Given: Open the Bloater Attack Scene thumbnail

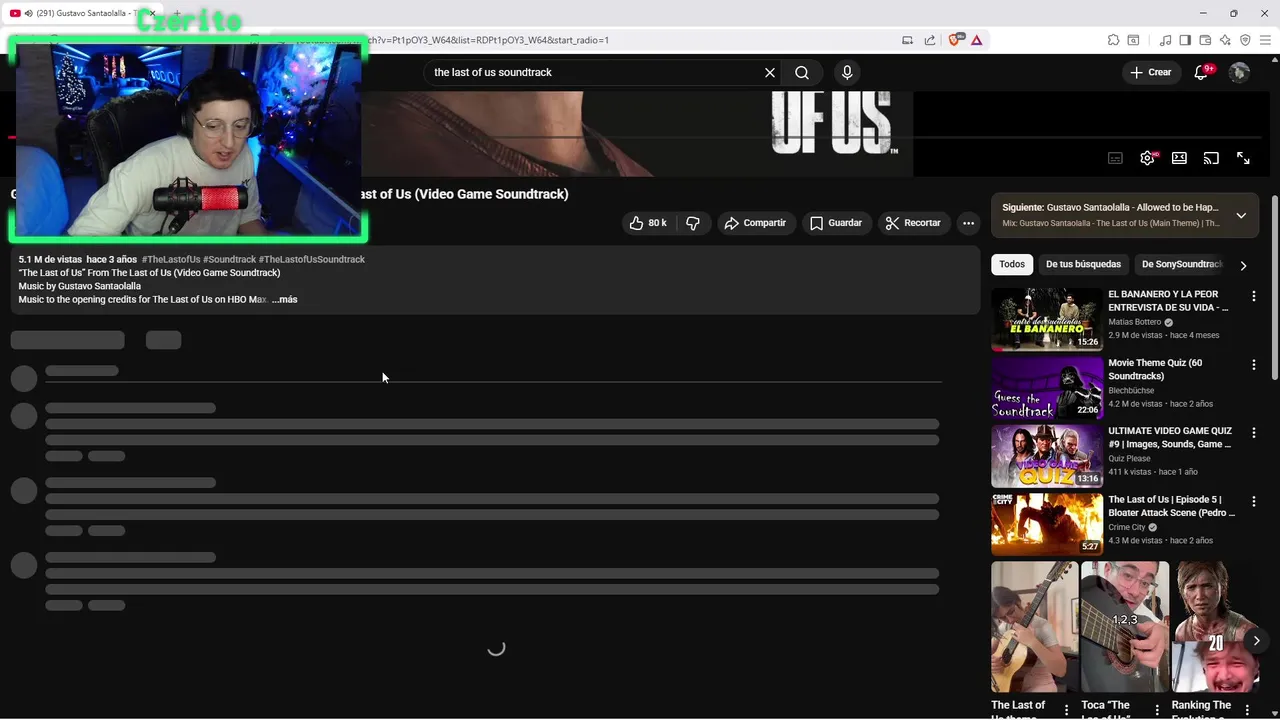Looking at the screenshot, I should click(x=1047, y=523).
